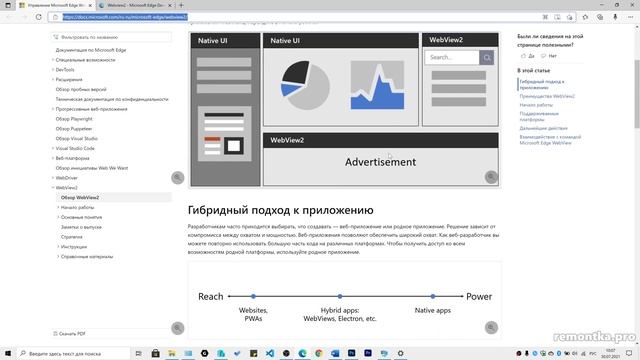Jump to 'Гибридный подход к приложению' in outline

coord(542,84)
